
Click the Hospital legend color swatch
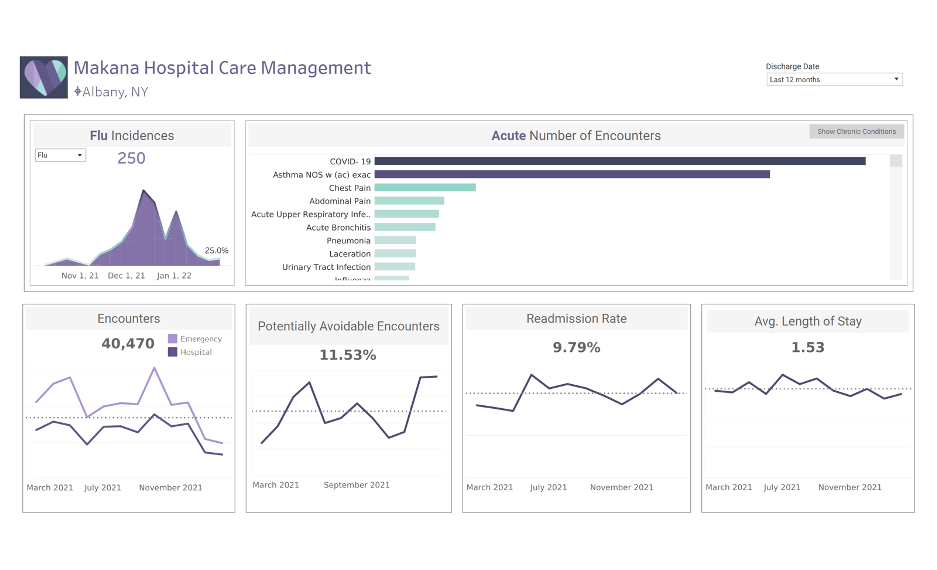[173, 352]
